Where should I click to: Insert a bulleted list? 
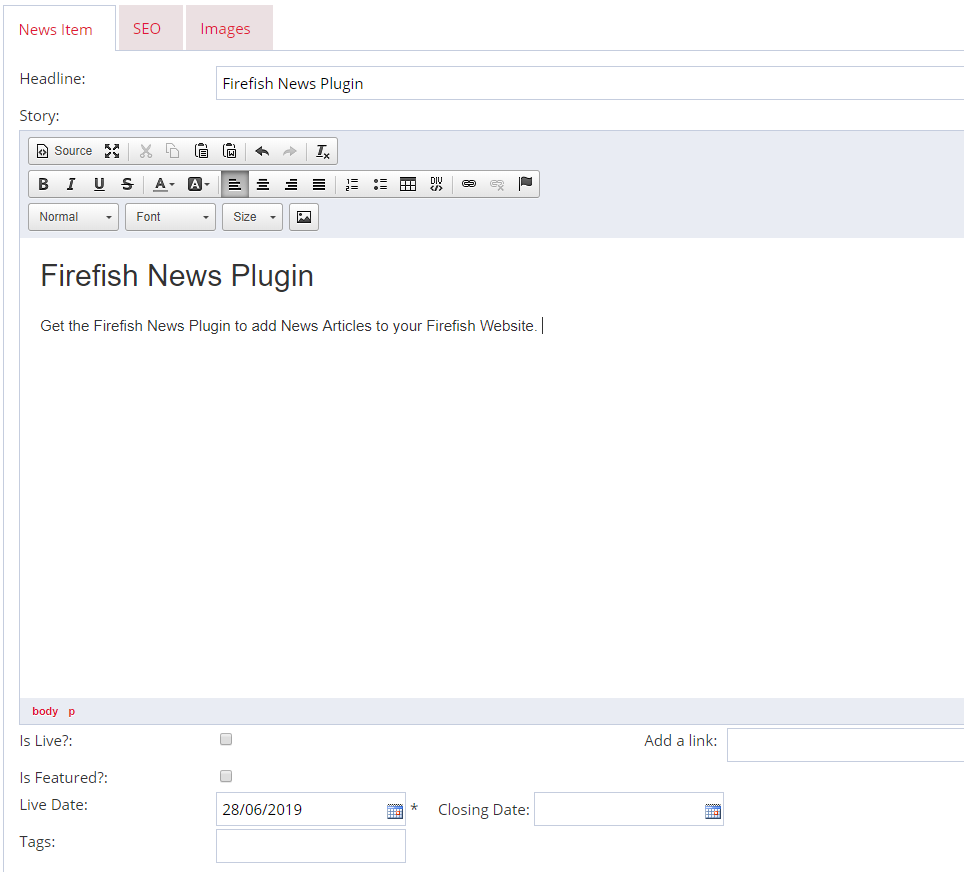[x=380, y=184]
